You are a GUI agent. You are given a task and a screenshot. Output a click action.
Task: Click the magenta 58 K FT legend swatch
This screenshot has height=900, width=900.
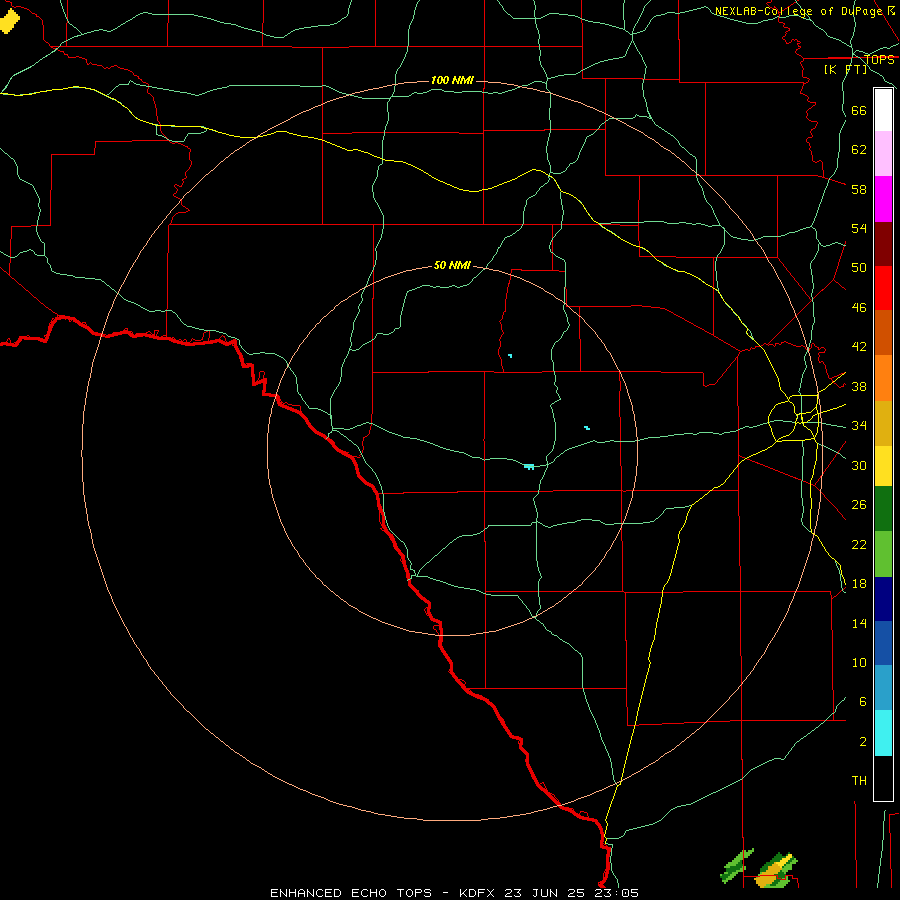[x=883, y=199]
